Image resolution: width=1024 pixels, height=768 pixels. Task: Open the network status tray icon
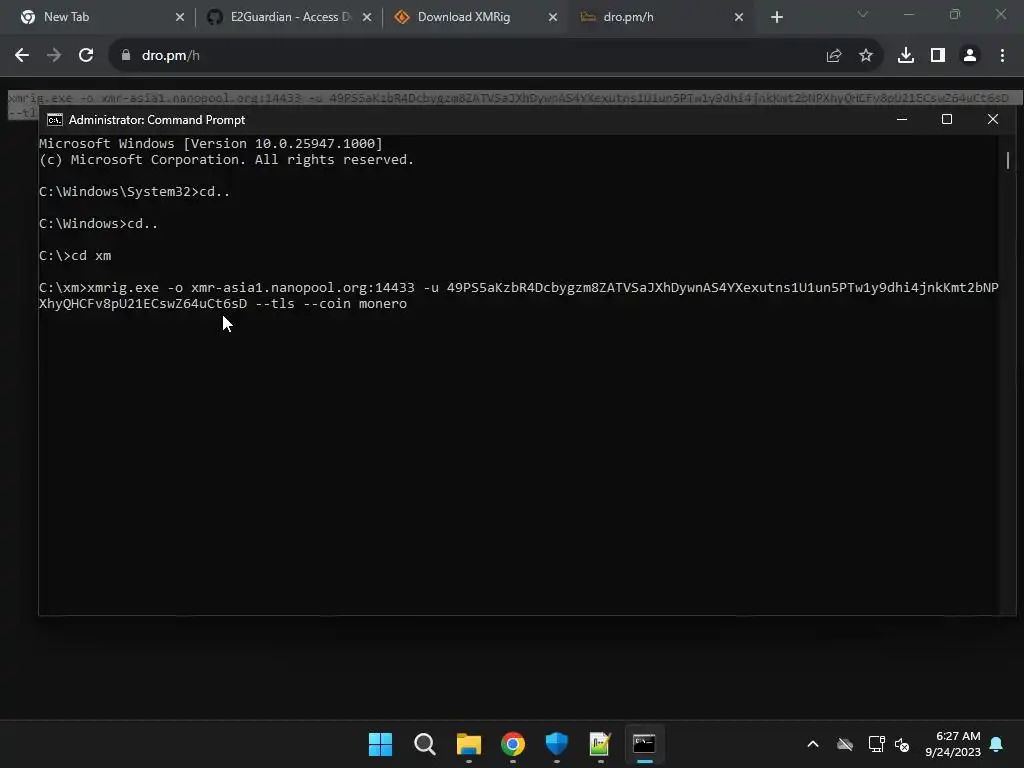click(x=876, y=744)
